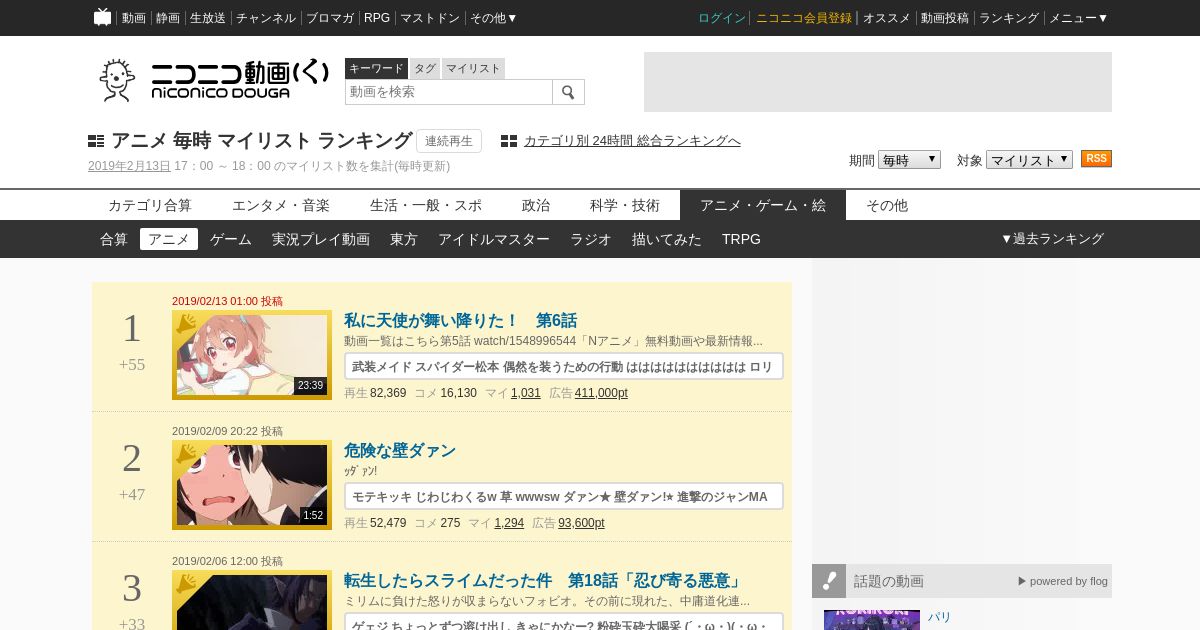Click the 動画投稿 link
The image size is (1200, 630).
pyautogui.click(x=945, y=18)
